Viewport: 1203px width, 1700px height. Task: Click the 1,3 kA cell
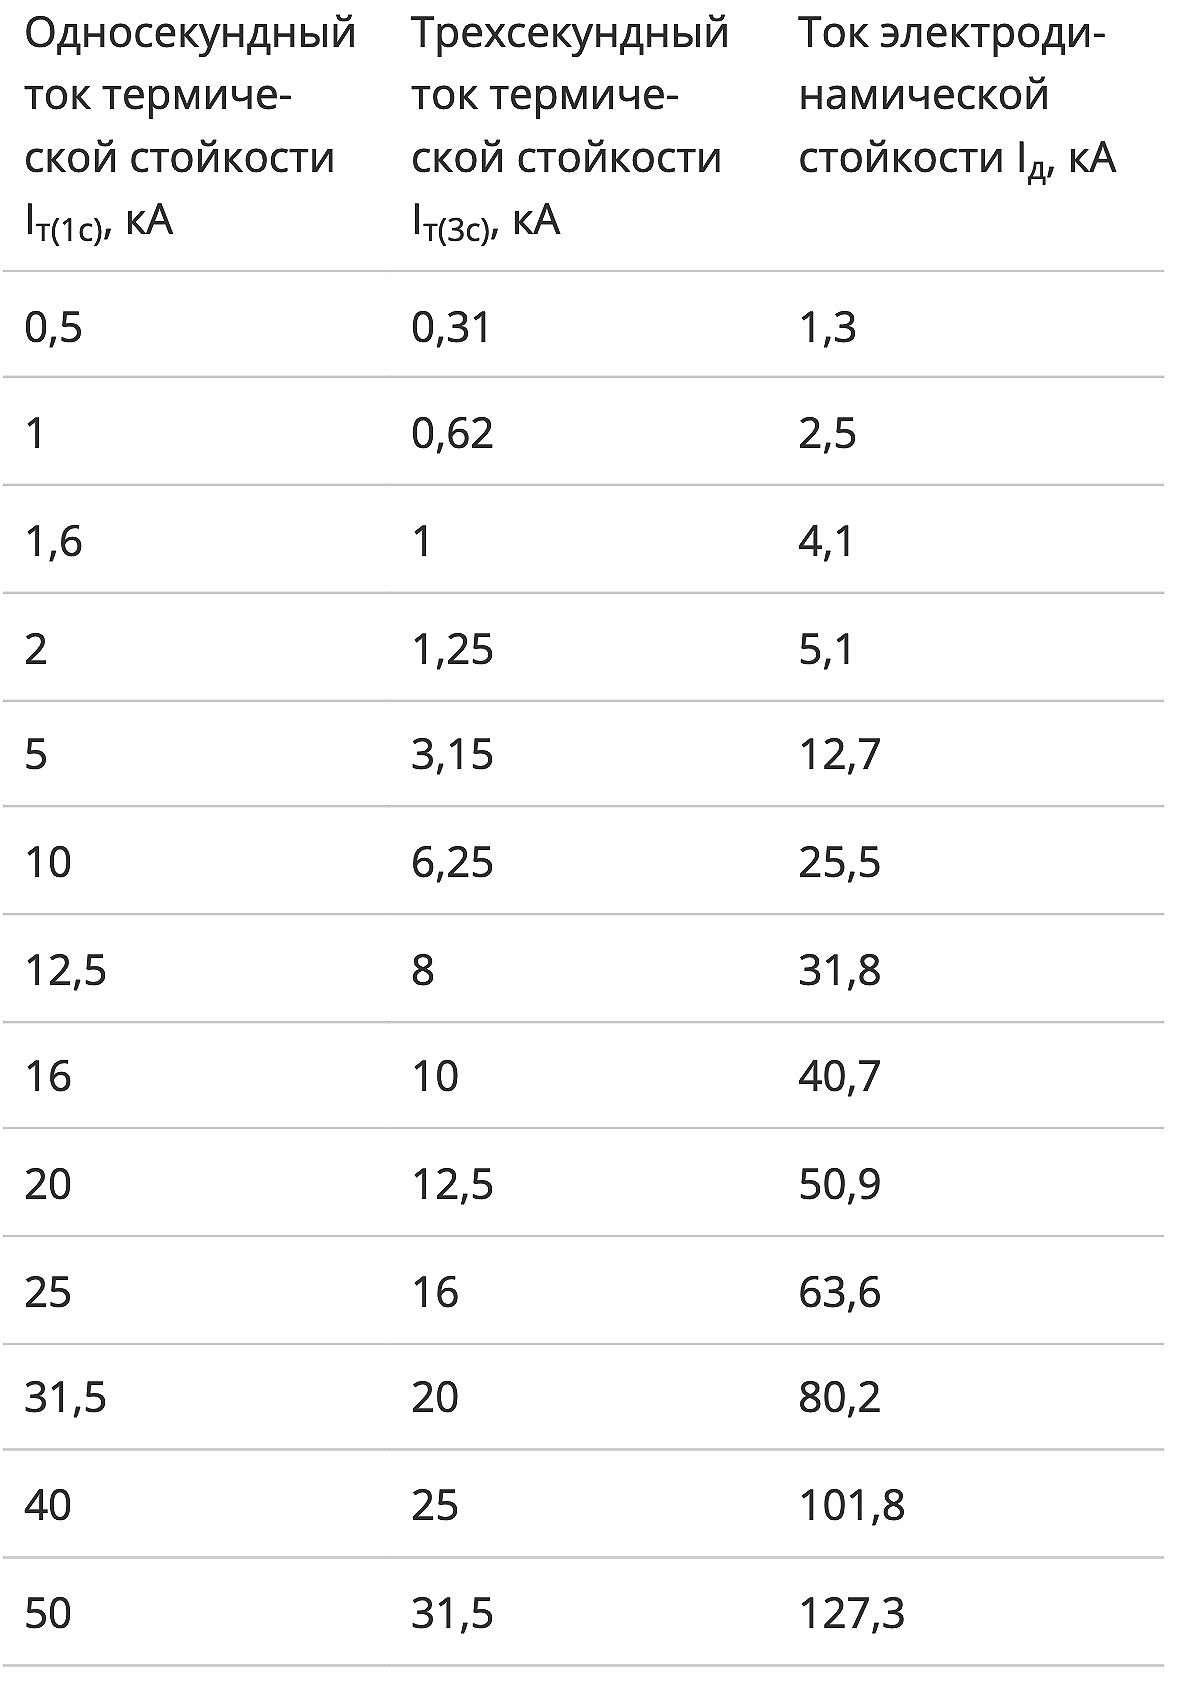pyautogui.click(x=828, y=327)
